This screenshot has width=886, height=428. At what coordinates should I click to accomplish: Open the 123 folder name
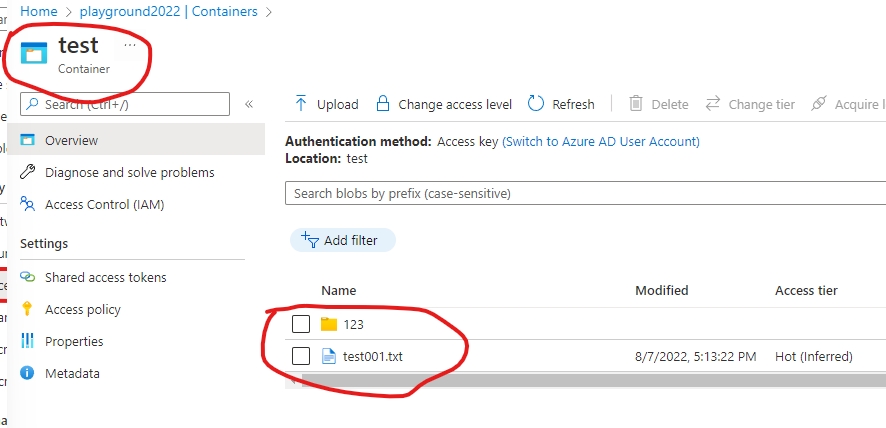click(353, 325)
